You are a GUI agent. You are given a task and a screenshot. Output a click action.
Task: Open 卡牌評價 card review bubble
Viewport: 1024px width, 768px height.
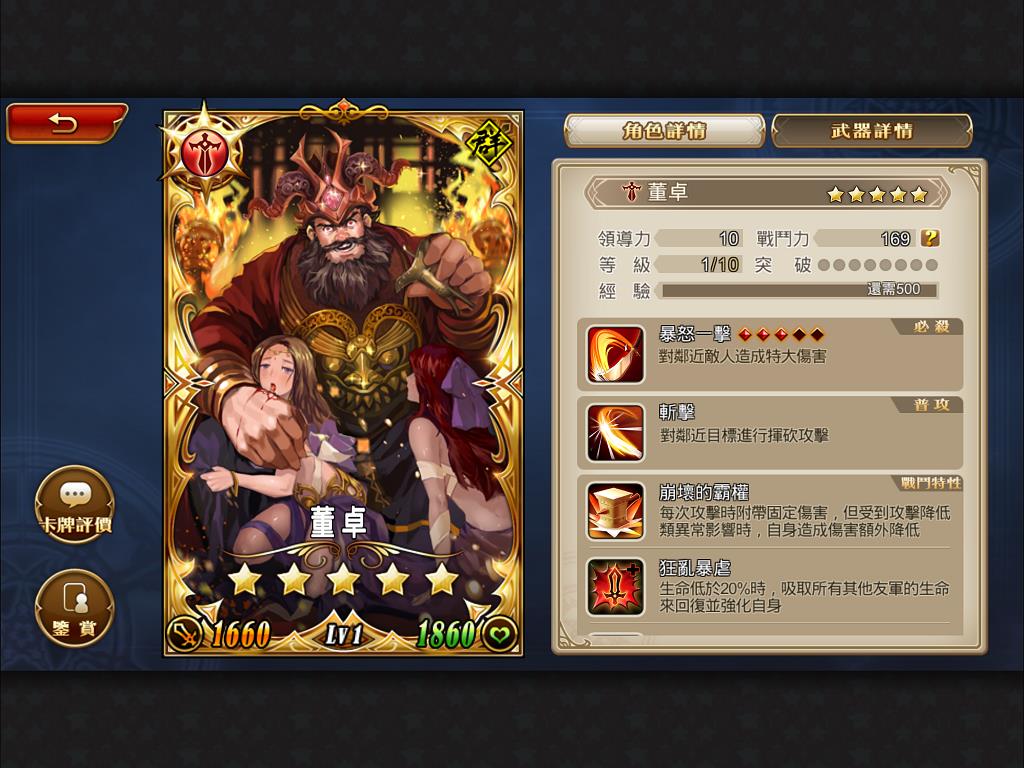coord(75,504)
